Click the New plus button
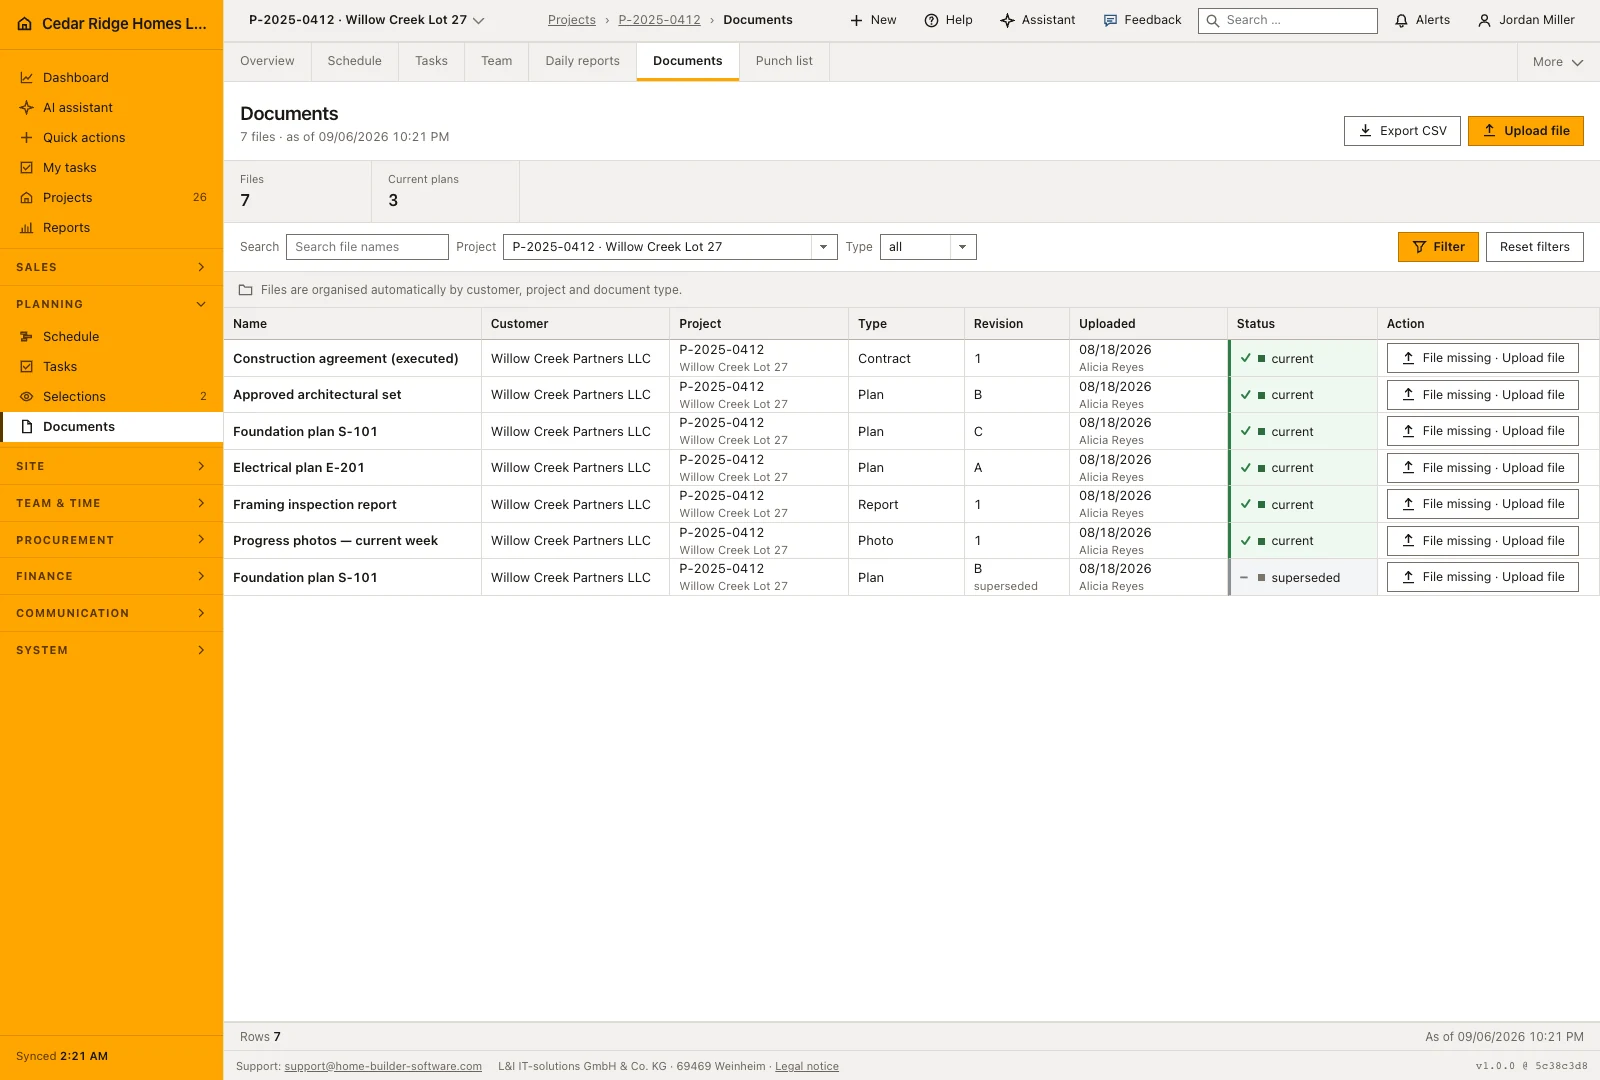This screenshot has width=1600, height=1080. pos(873,20)
